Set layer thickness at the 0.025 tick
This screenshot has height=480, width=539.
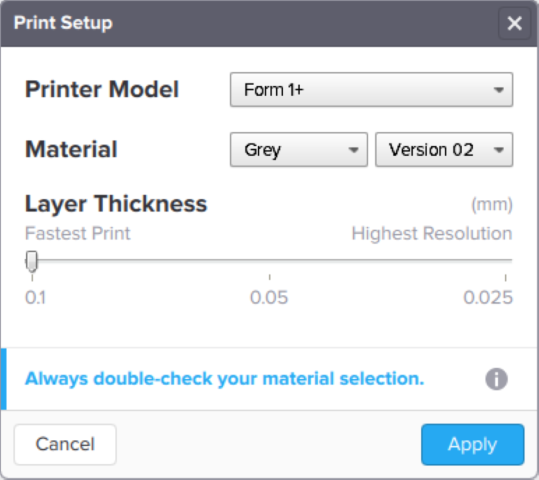(x=505, y=261)
